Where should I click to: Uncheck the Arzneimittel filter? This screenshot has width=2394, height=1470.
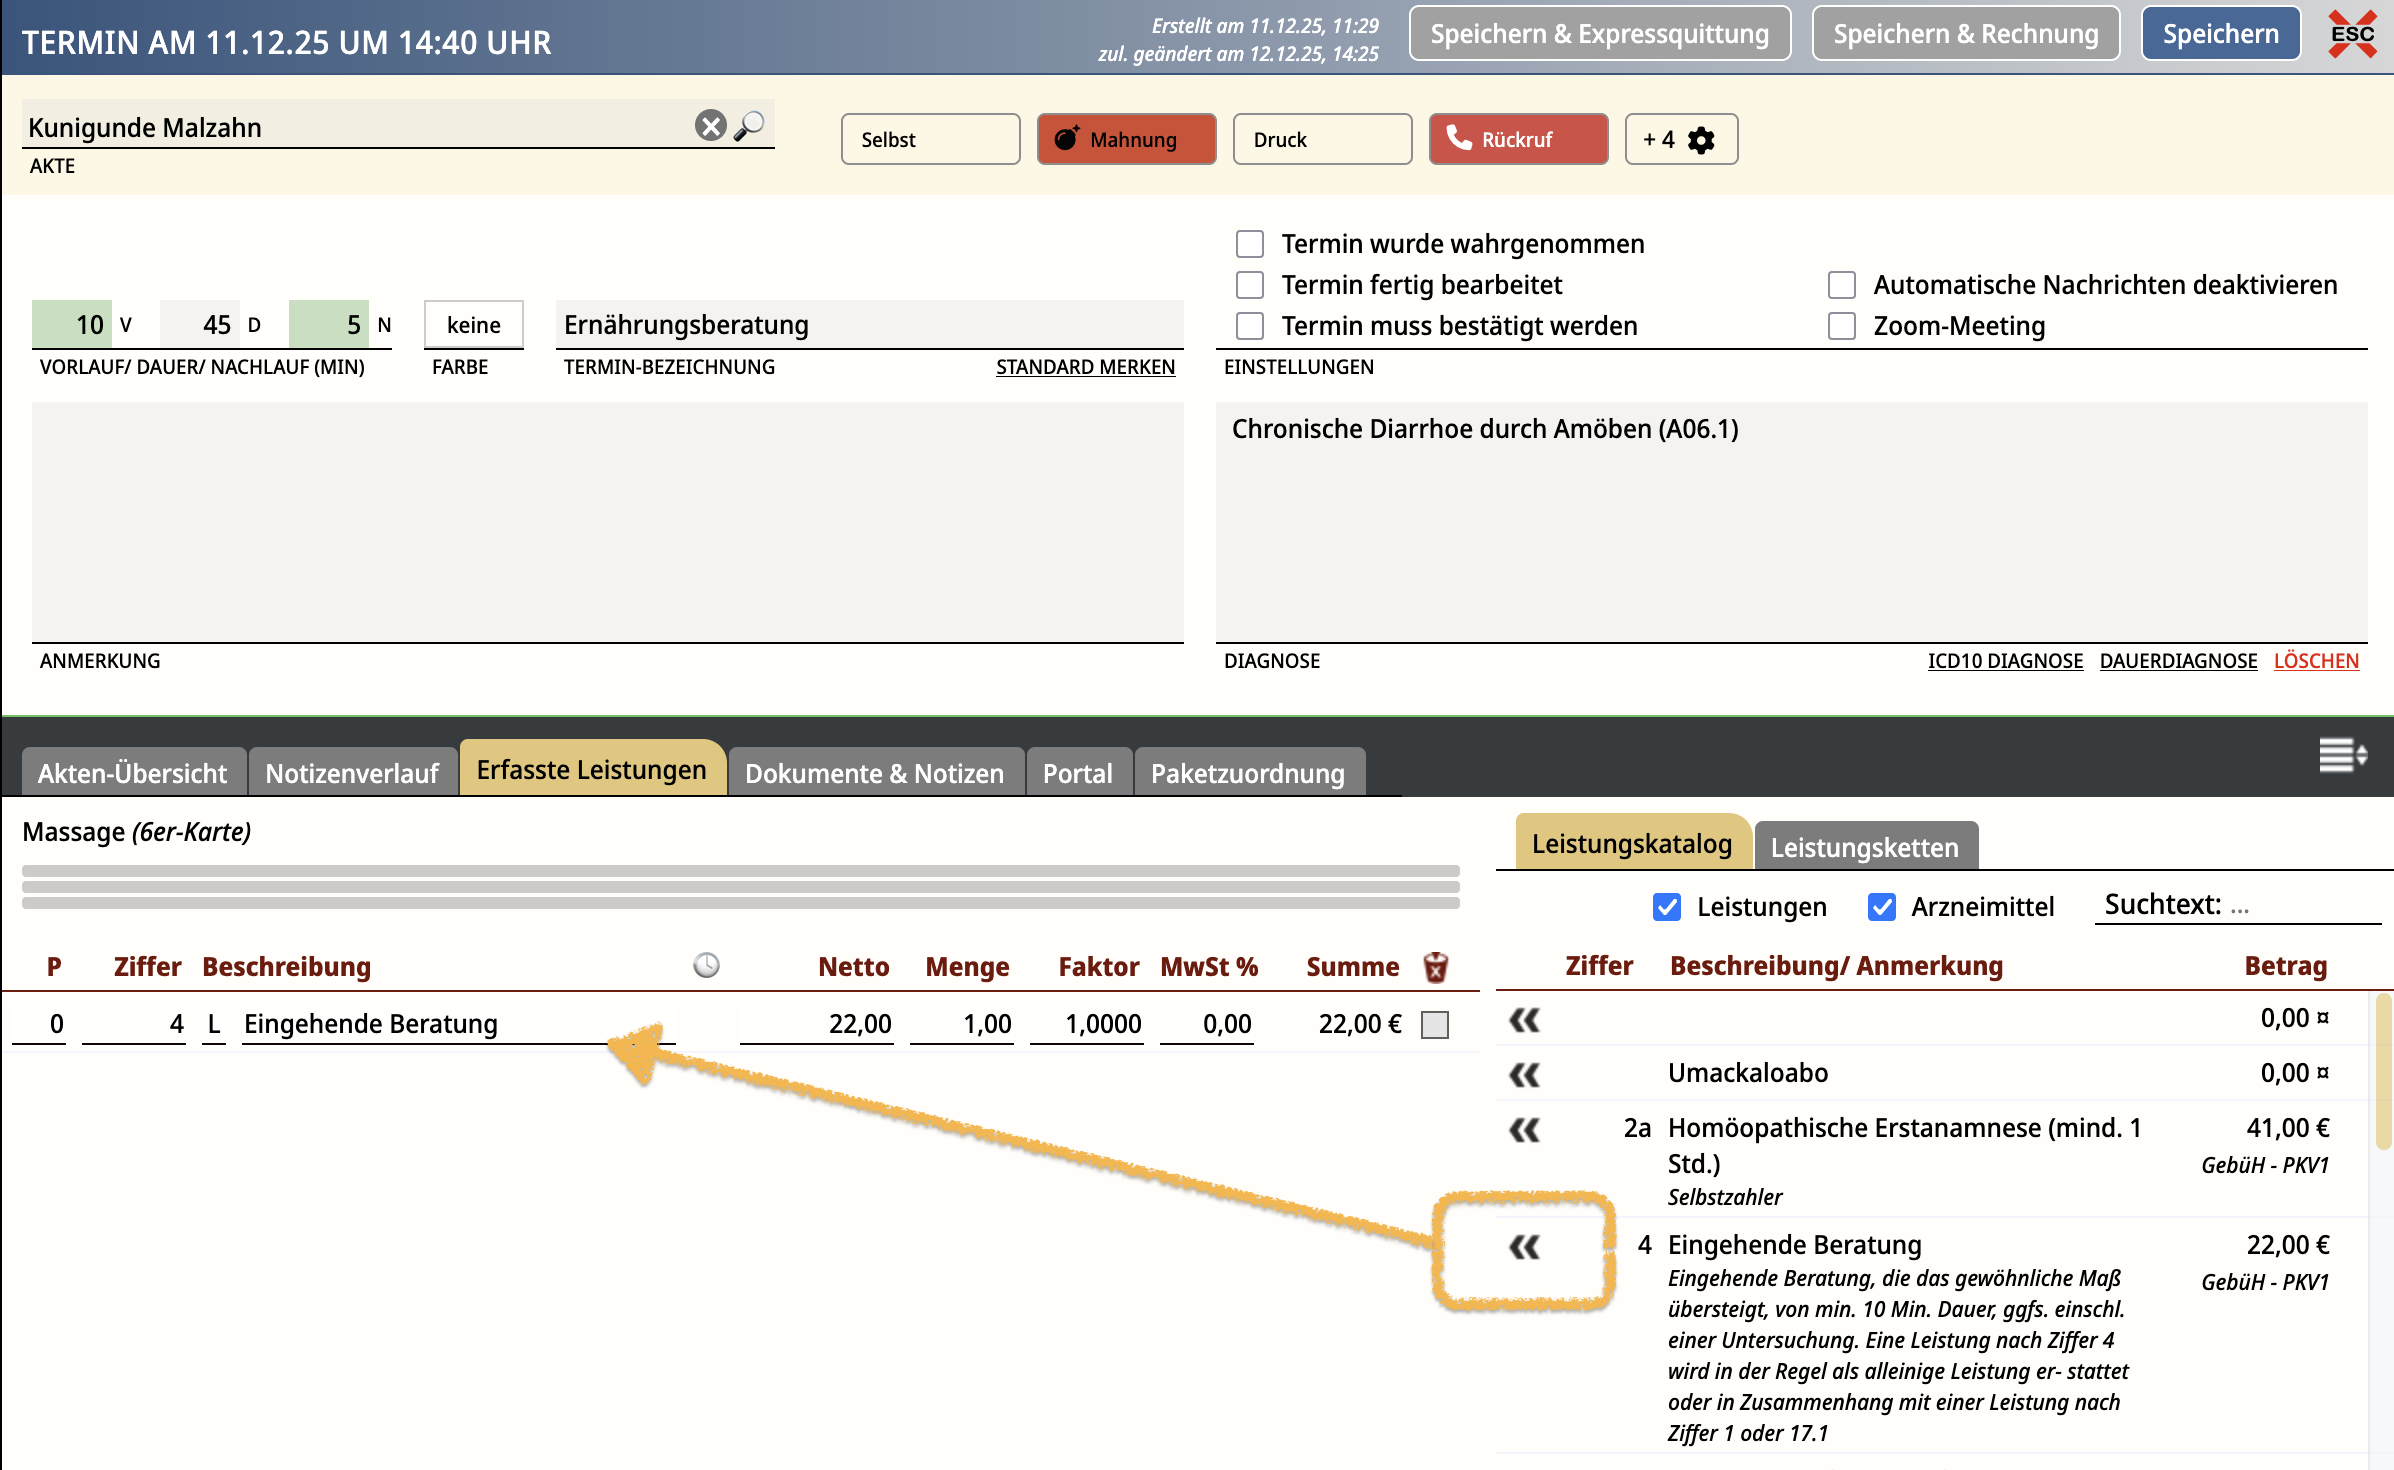tap(1881, 907)
